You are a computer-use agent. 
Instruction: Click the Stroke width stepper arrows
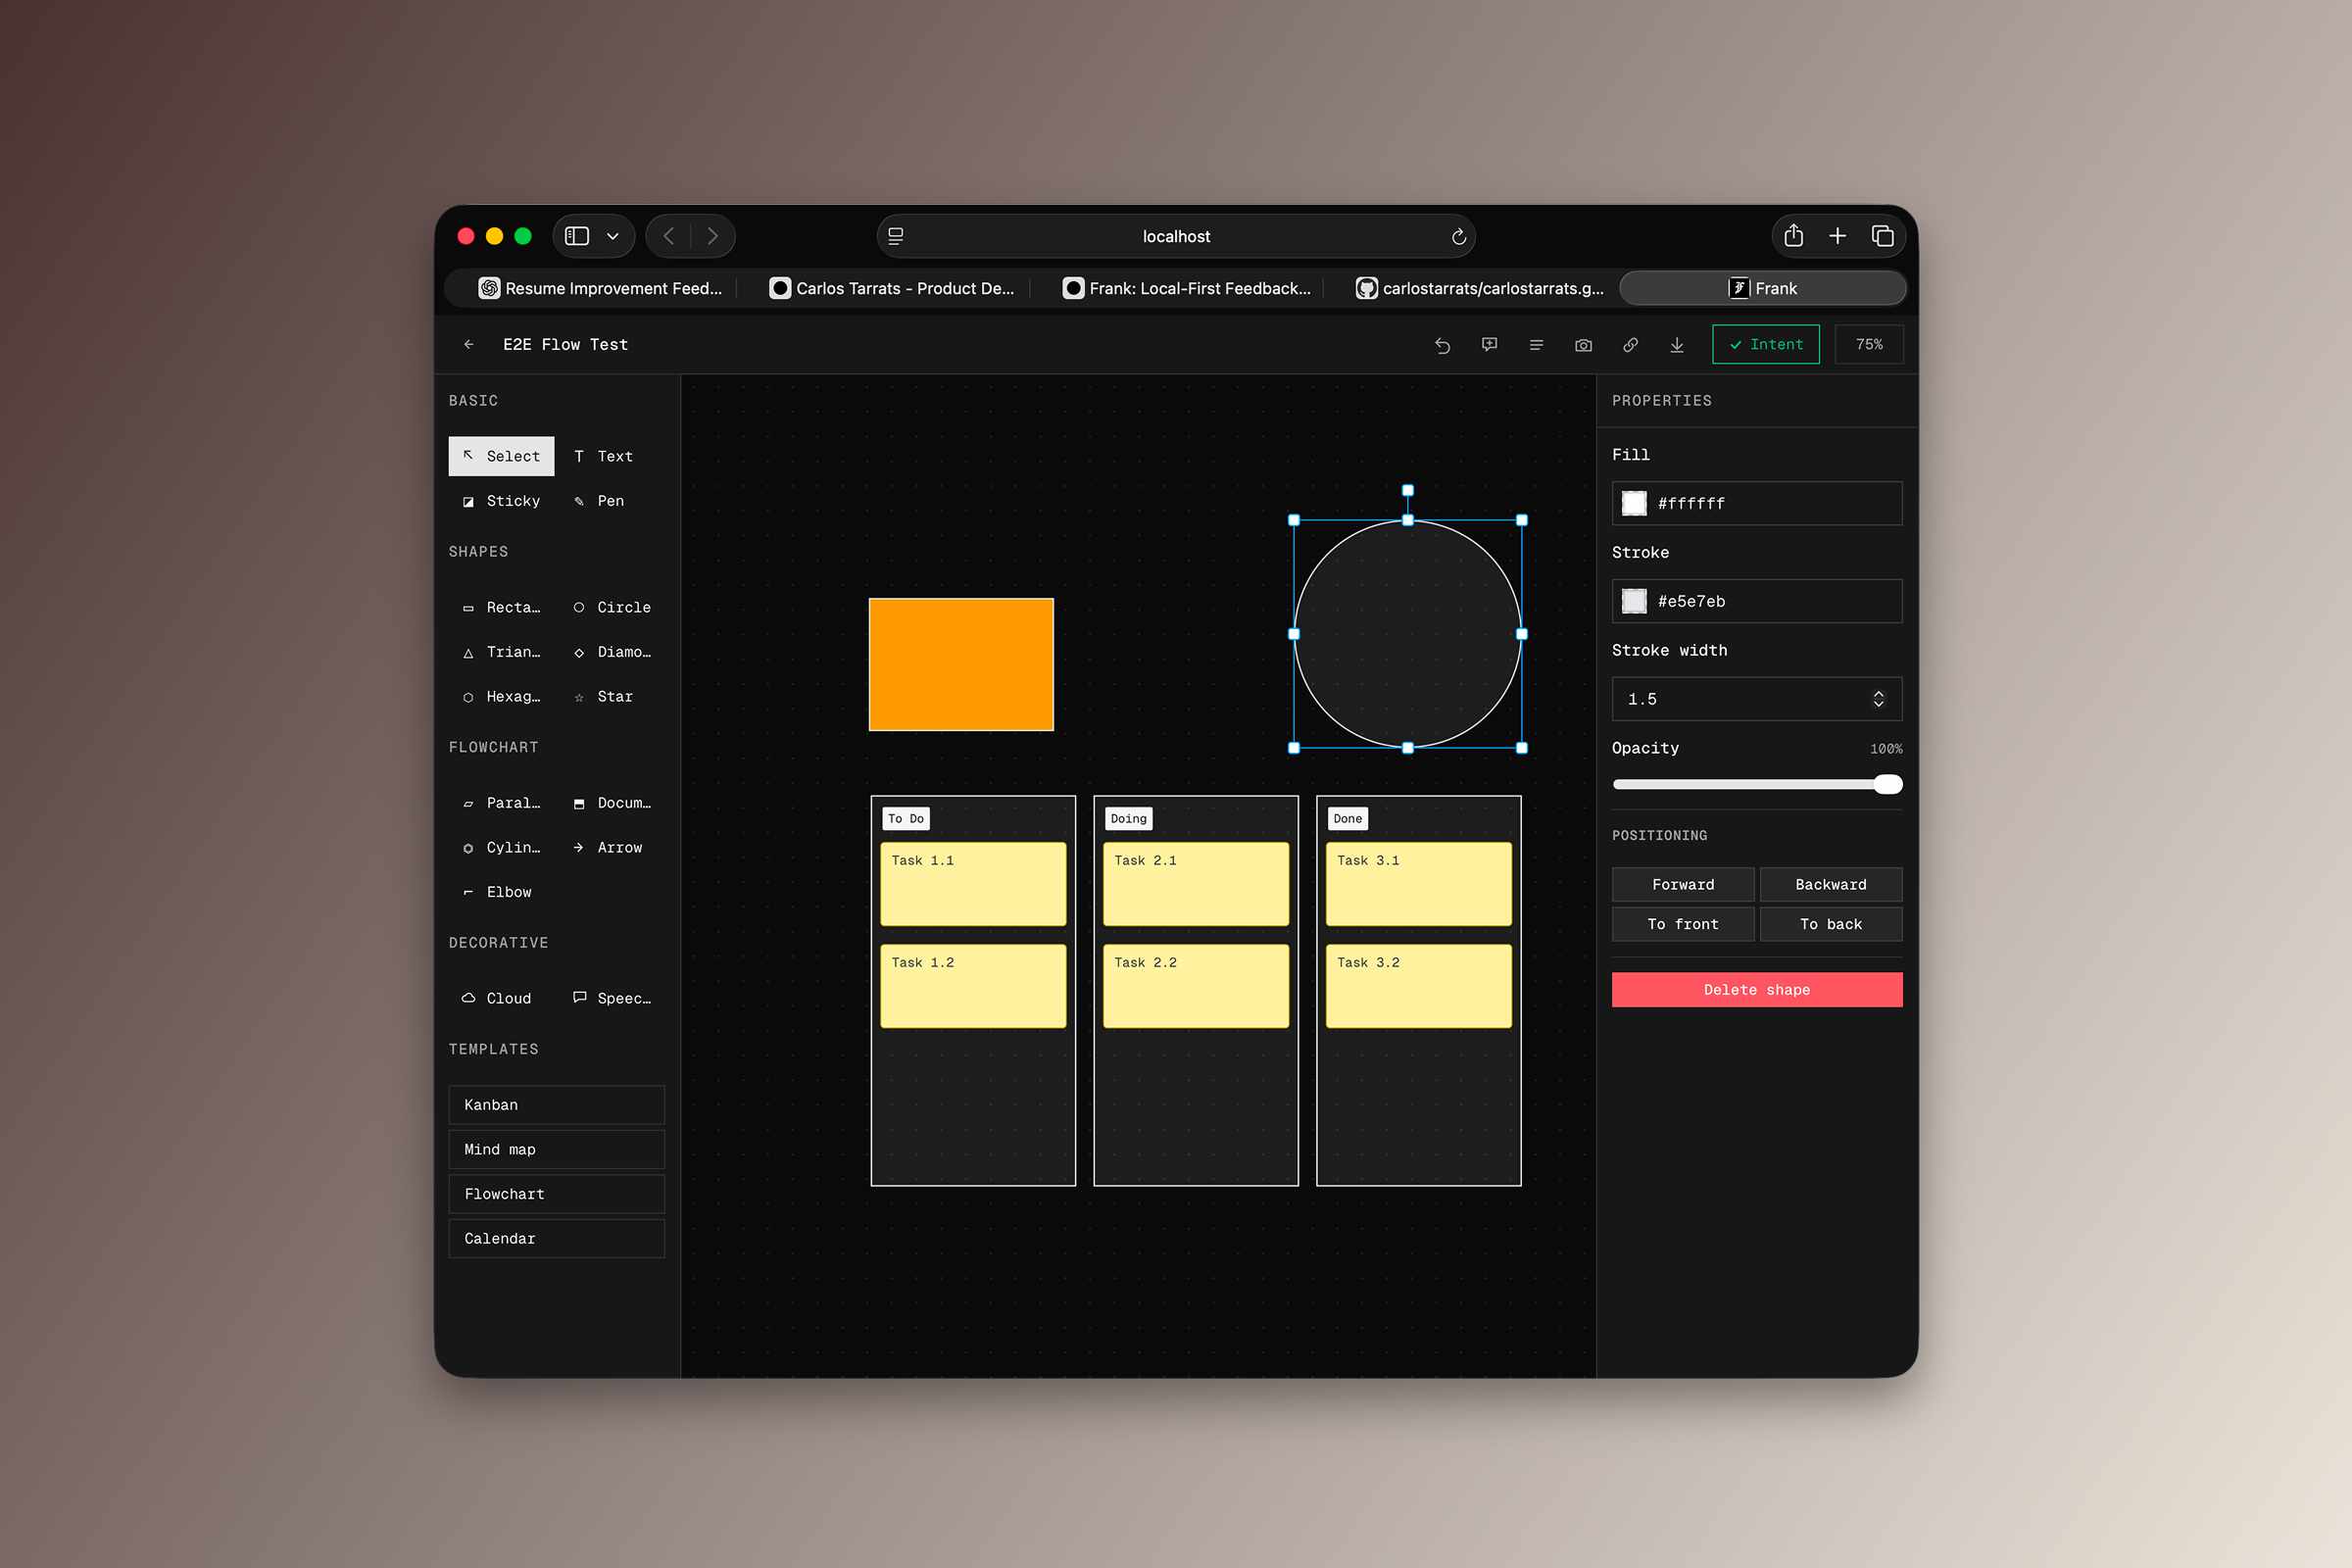(1878, 699)
